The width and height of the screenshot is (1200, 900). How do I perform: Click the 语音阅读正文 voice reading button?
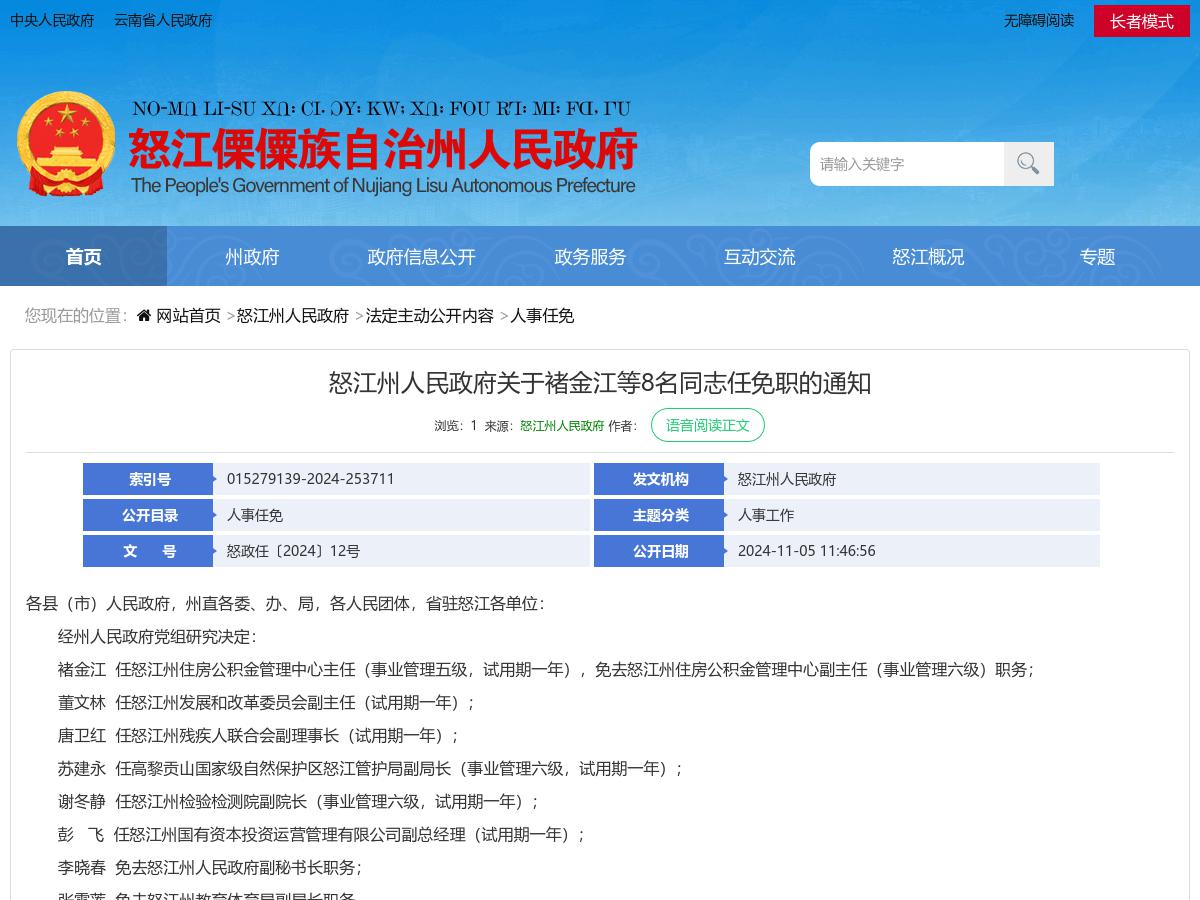coord(708,425)
